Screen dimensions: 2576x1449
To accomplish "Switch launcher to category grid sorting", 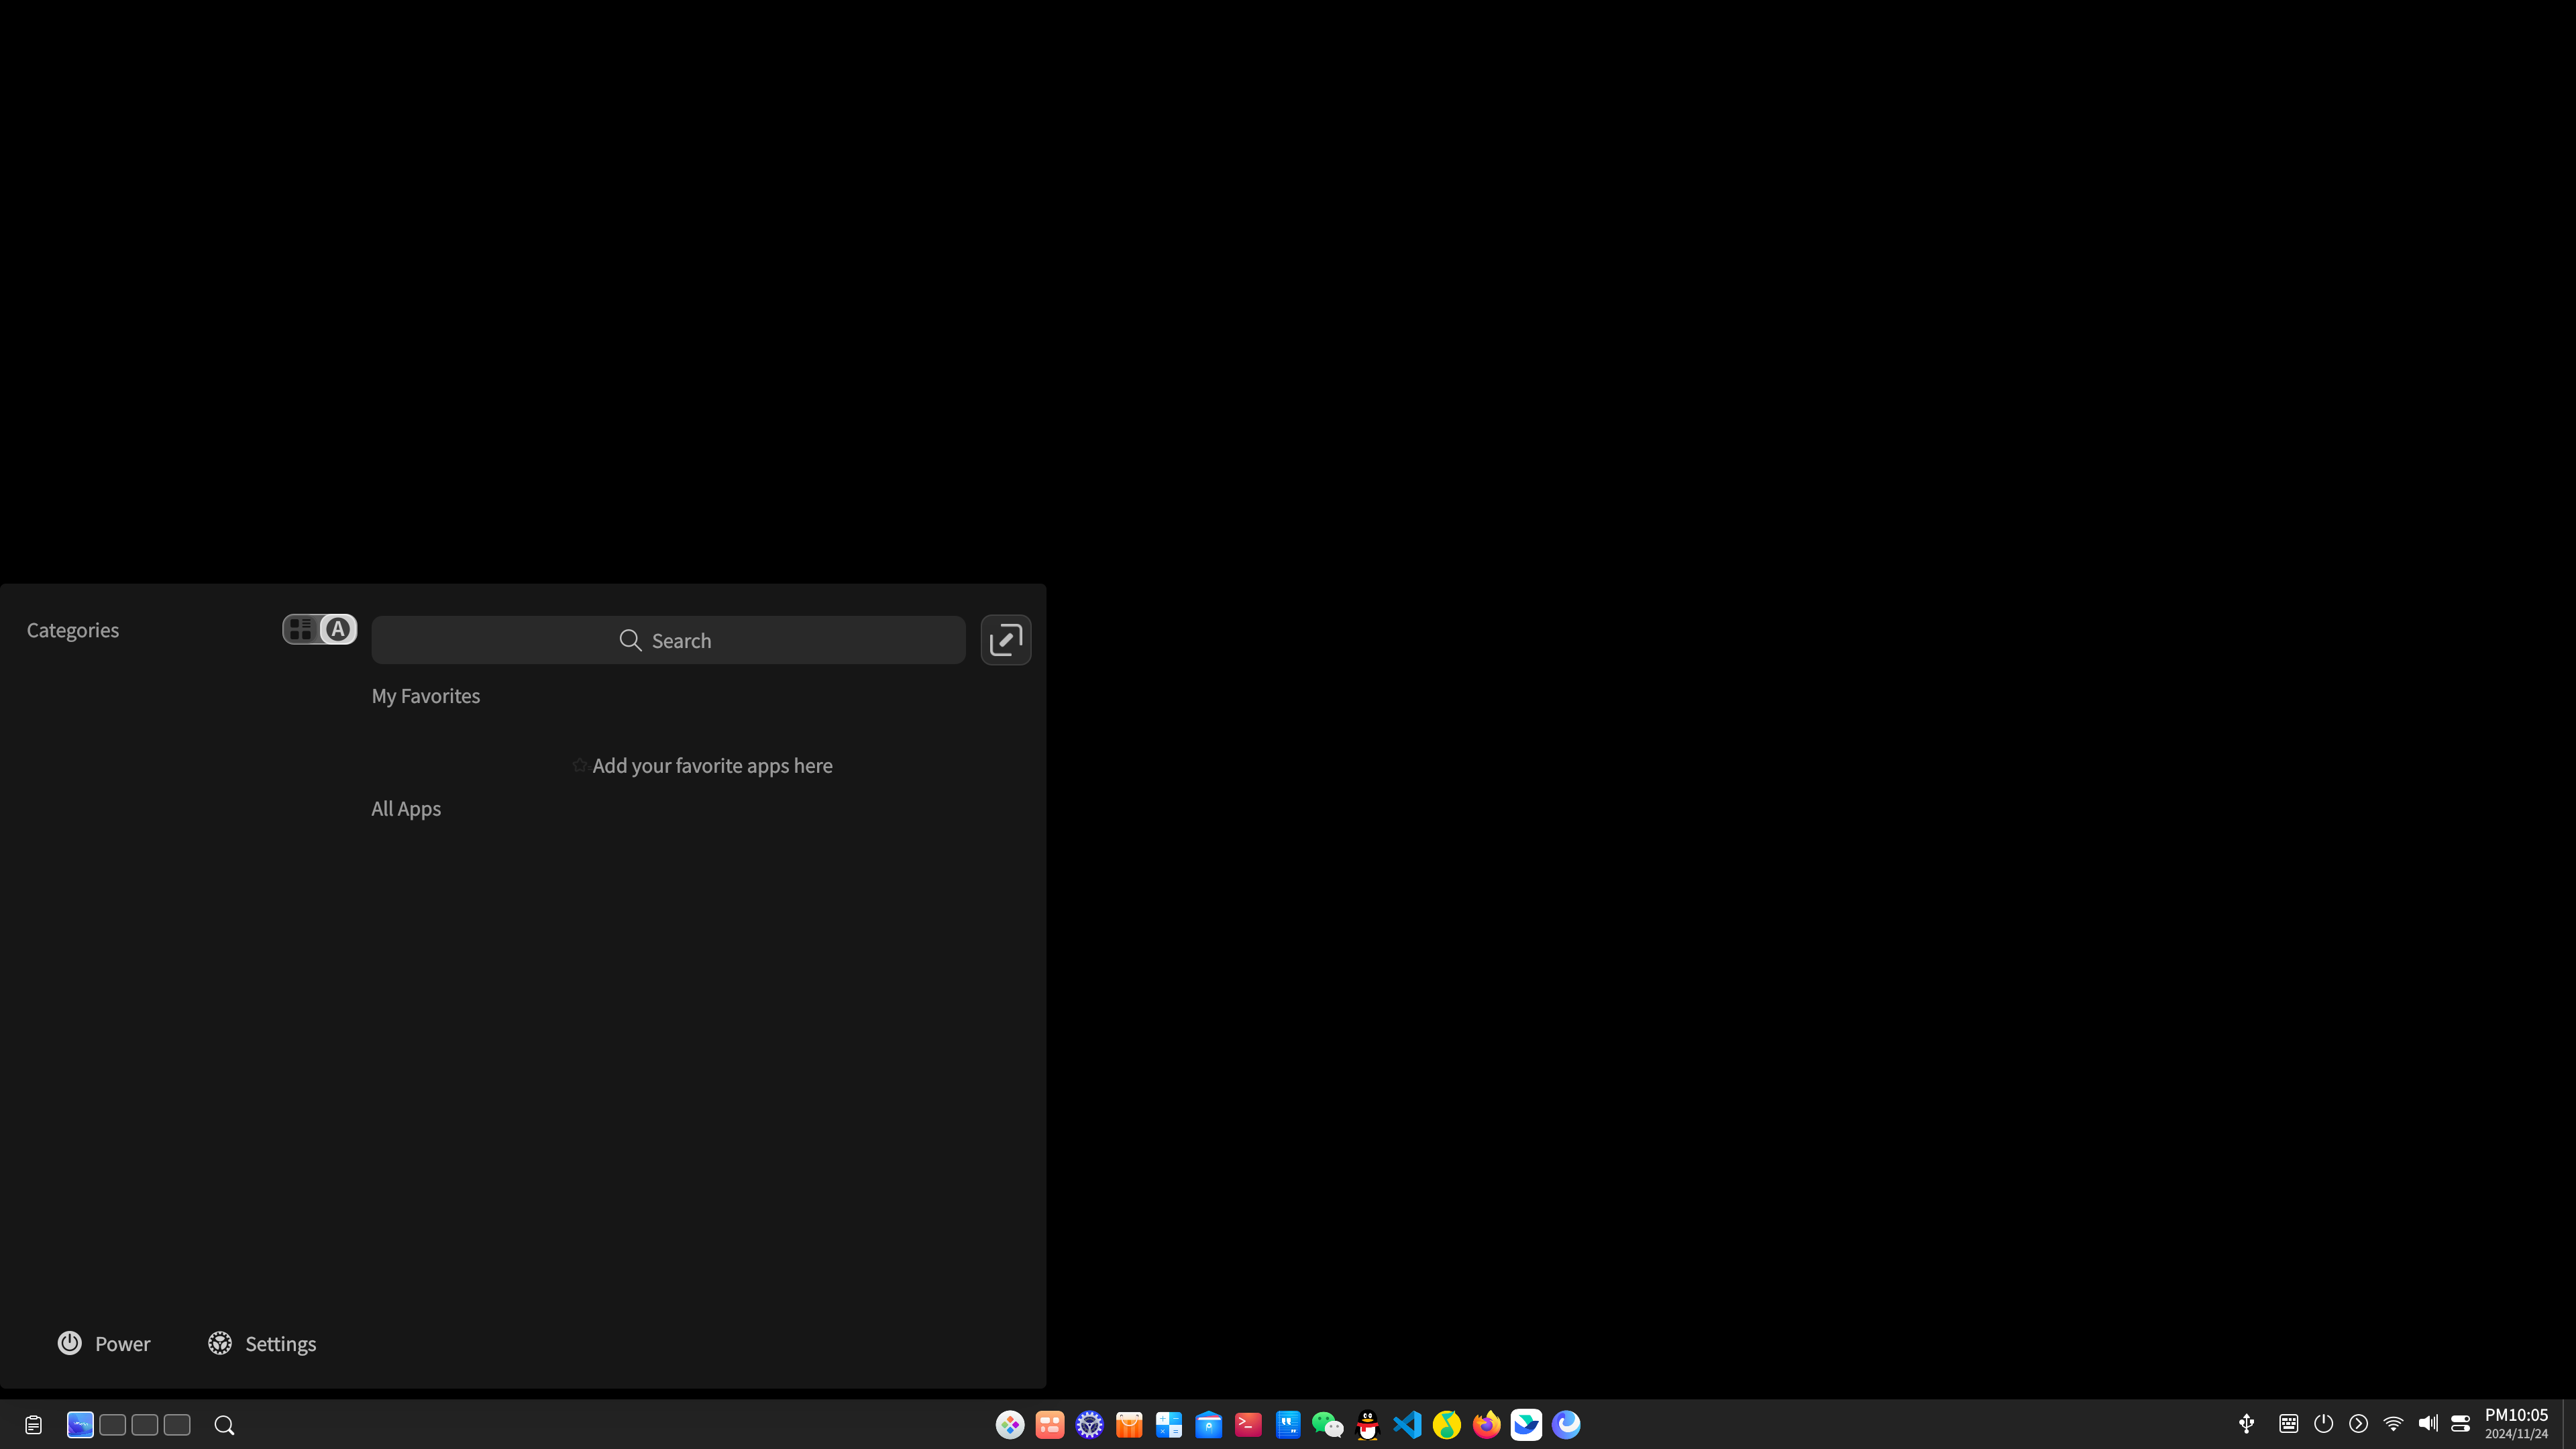I will pyautogui.click(x=301, y=629).
